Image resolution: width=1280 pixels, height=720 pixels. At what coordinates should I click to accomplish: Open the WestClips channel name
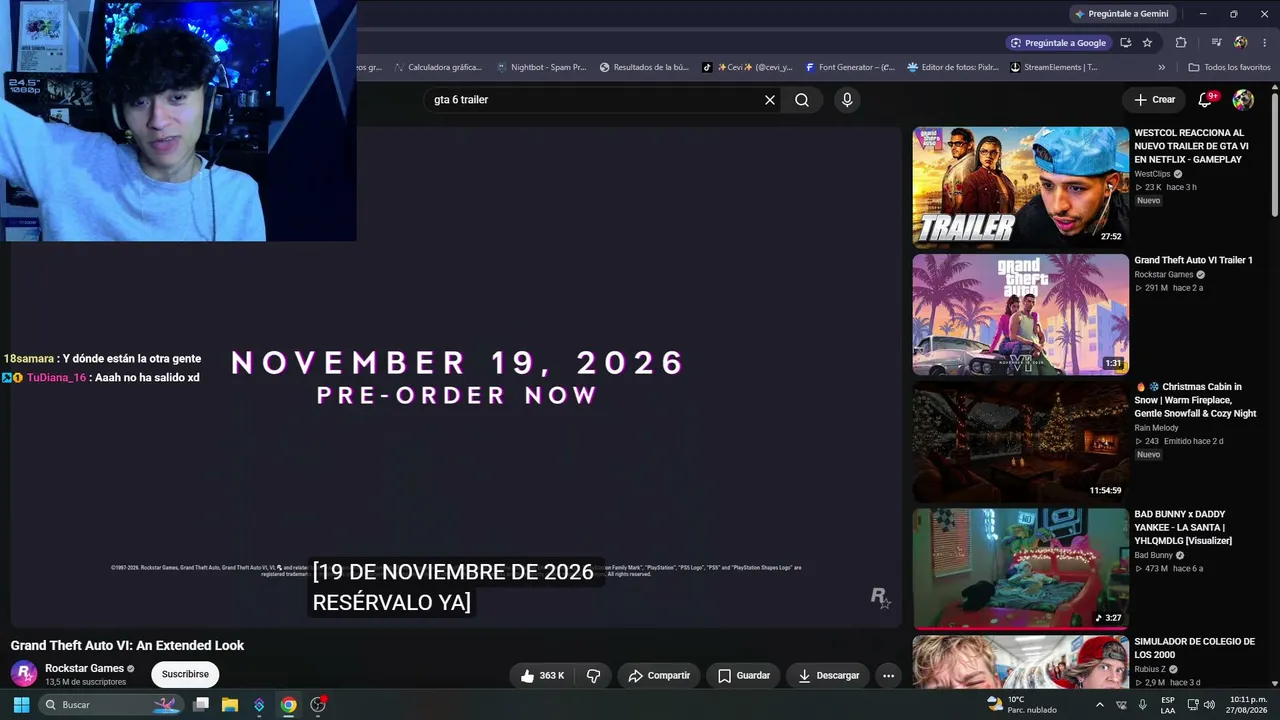(x=1152, y=174)
